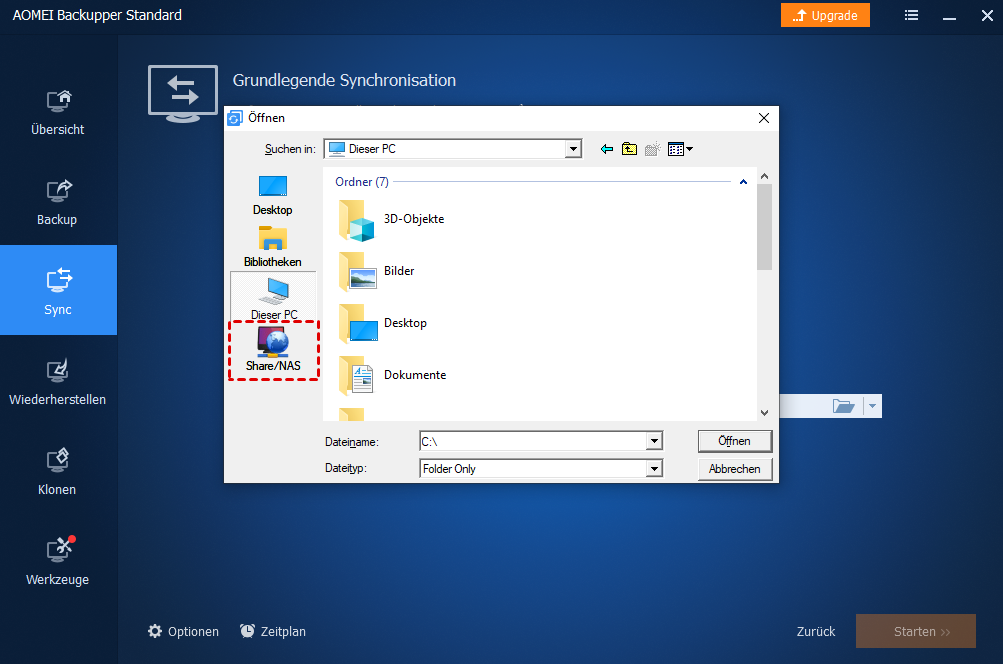Expand the Suchen in location dropdown
1003x664 pixels.
[x=573, y=149]
